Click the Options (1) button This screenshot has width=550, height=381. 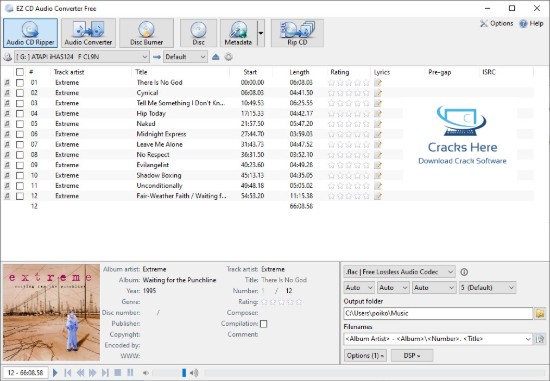tap(365, 355)
